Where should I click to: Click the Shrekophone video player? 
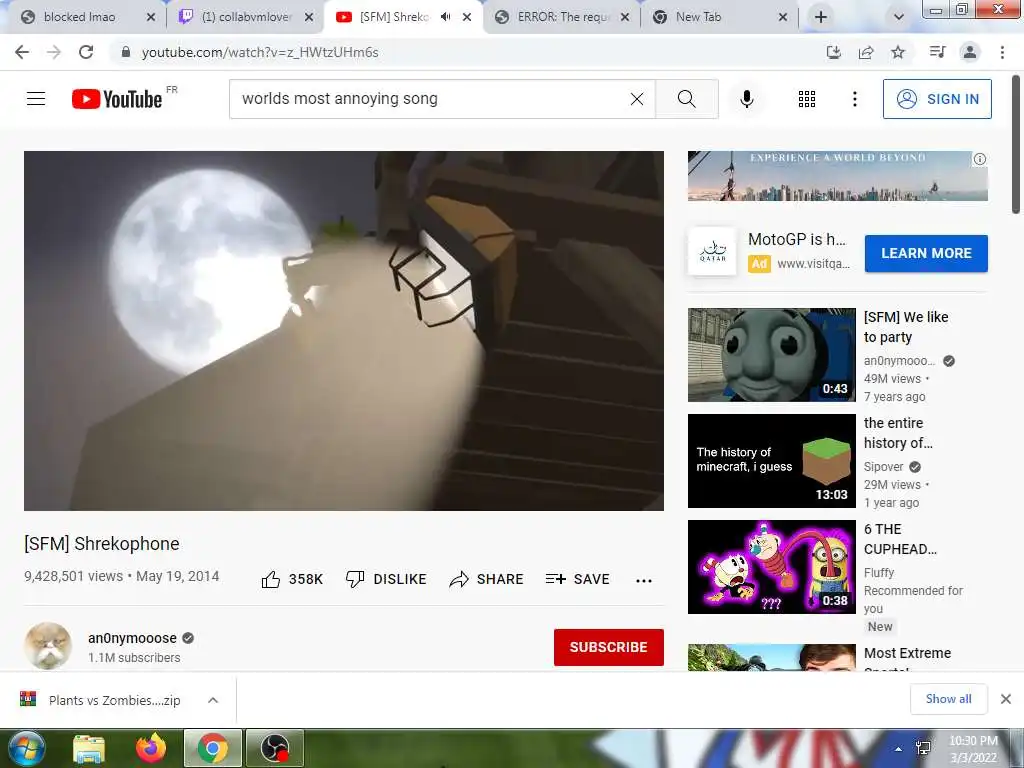[x=344, y=330]
